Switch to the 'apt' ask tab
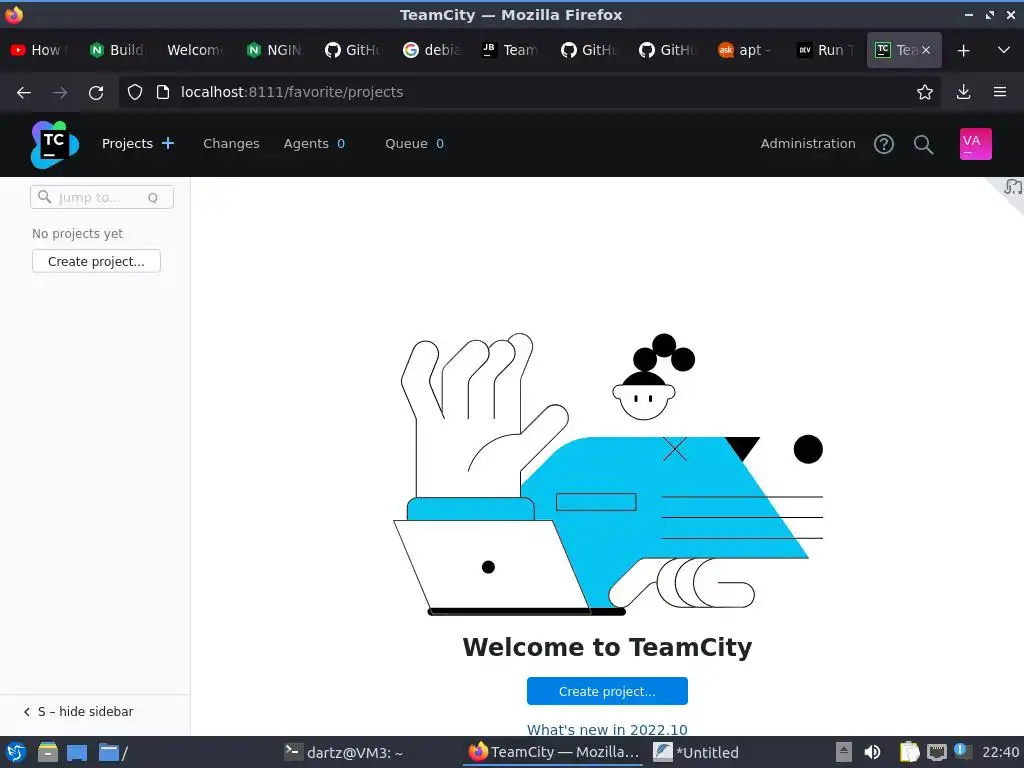The width and height of the screenshot is (1024, 768). pos(746,50)
